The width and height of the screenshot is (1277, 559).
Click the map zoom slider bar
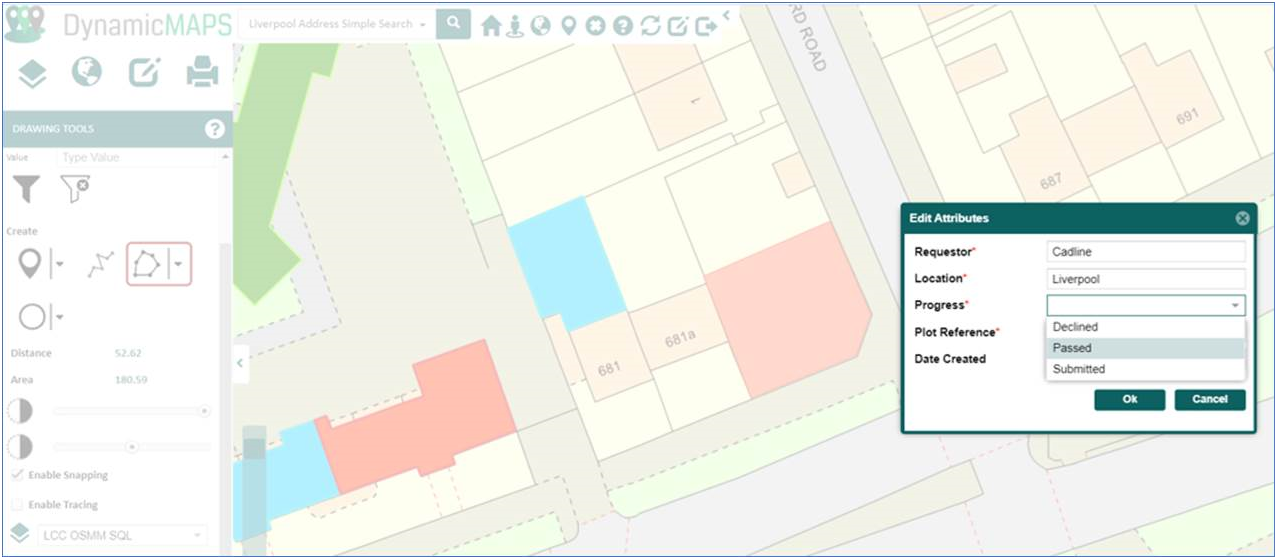(255, 490)
